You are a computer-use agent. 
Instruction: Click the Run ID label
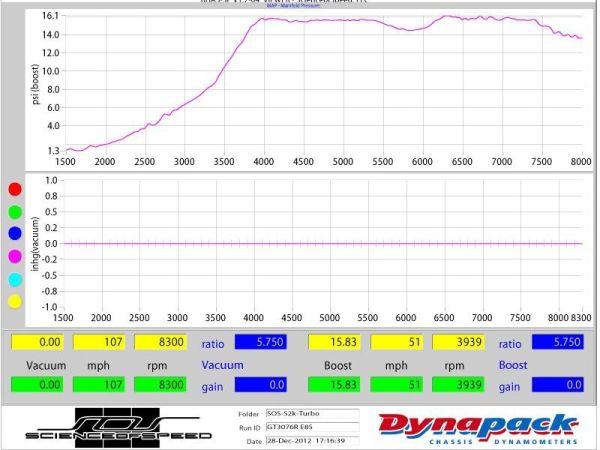tap(249, 428)
